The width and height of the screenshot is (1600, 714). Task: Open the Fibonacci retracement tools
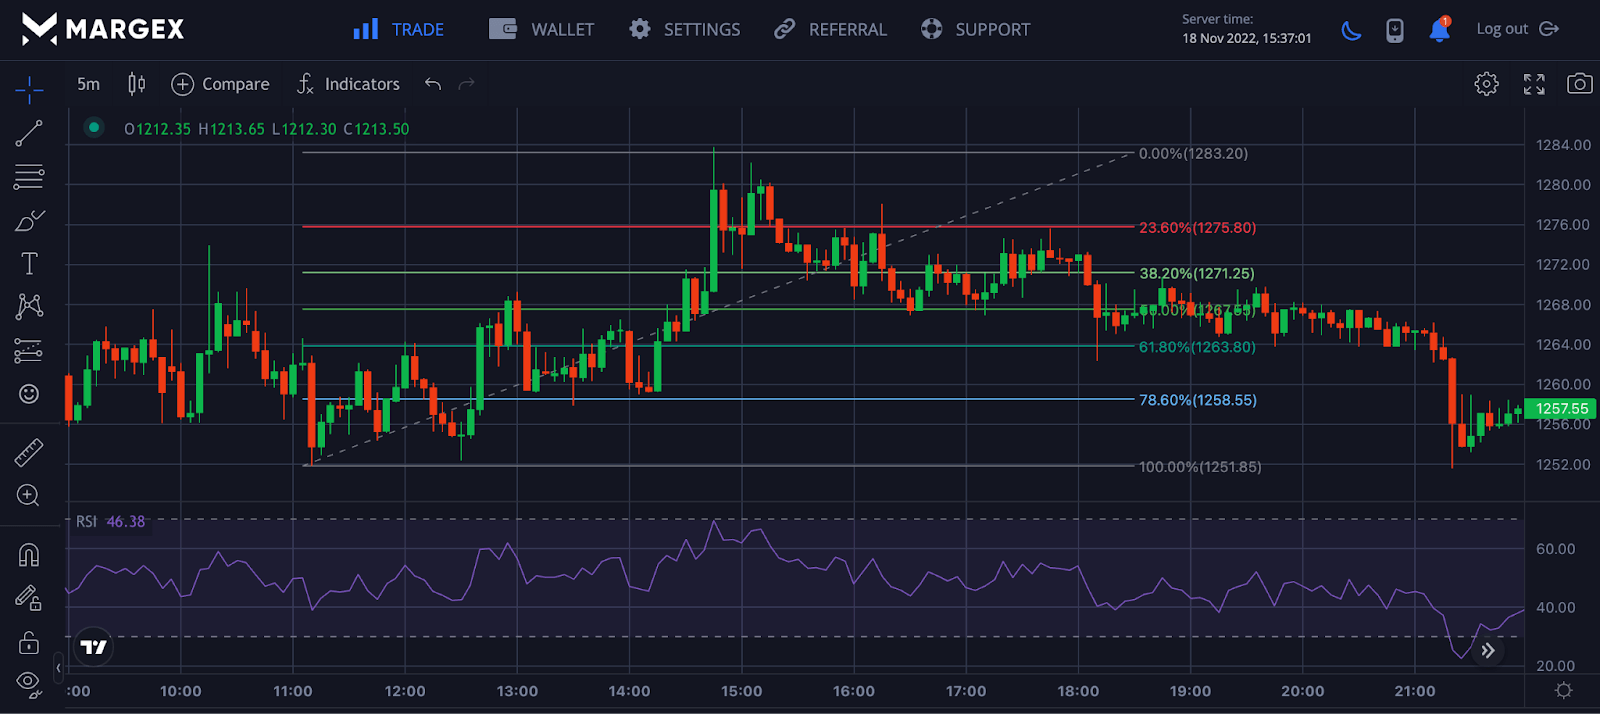coord(29,177)
